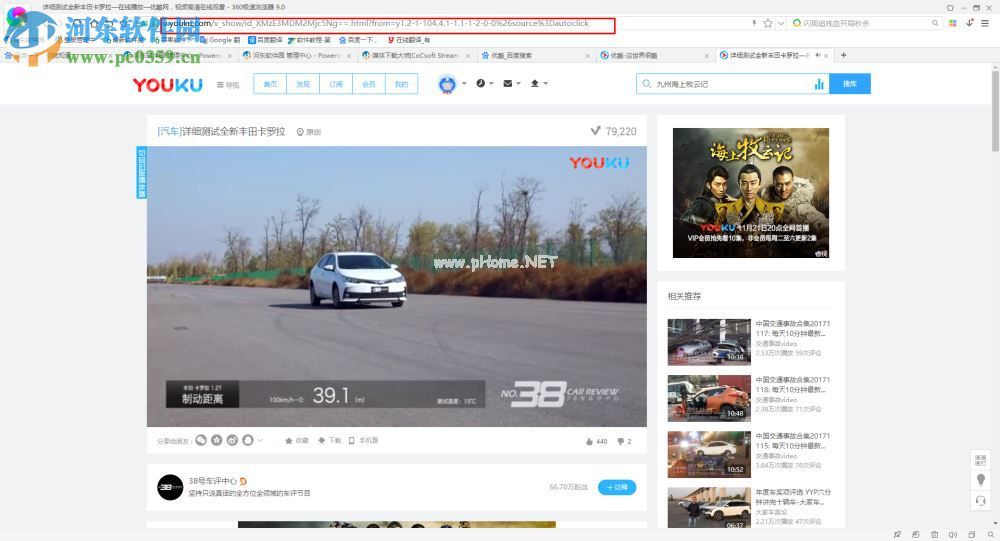Close the active Toyota Corolla video tab
The image size is (1000, 541).
tap(827, 56)
